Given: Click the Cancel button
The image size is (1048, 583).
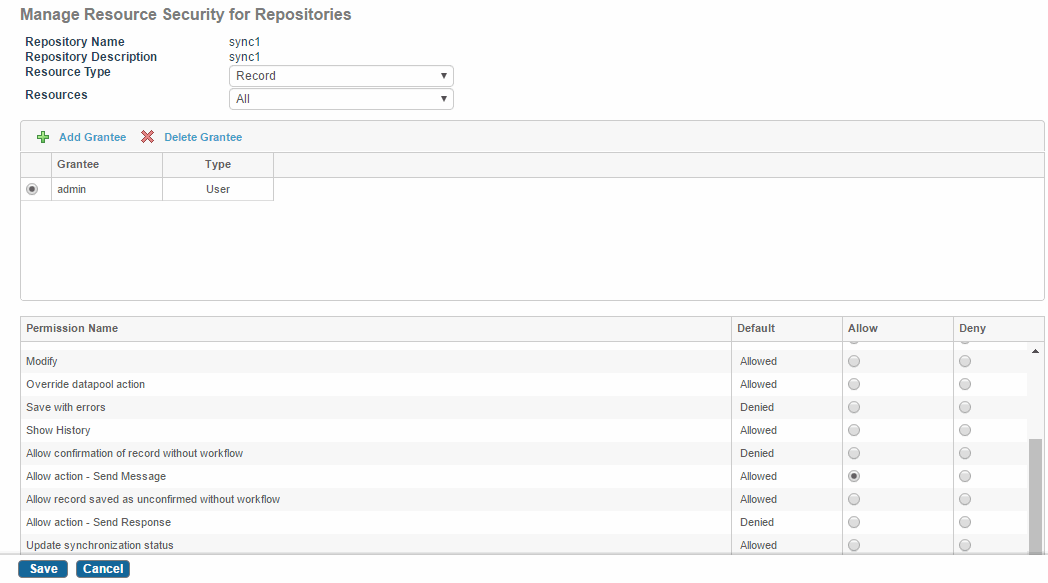Looking at the screenshot, I should 103,569.
